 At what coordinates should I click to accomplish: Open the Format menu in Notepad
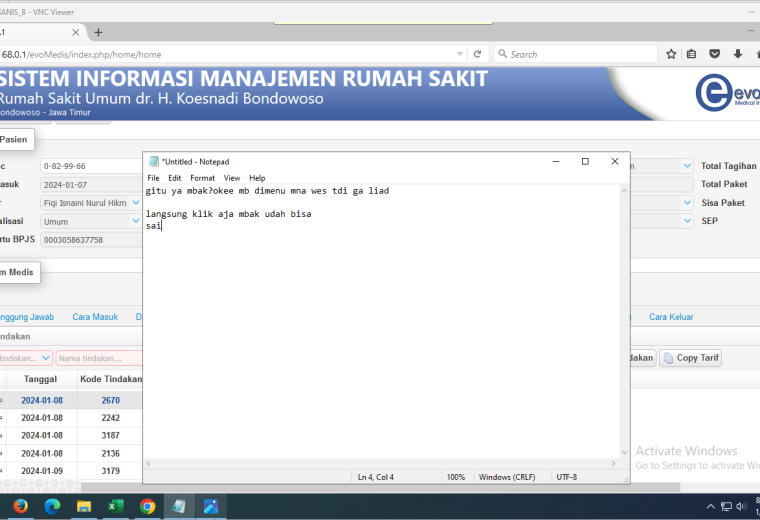coord(202,178)
